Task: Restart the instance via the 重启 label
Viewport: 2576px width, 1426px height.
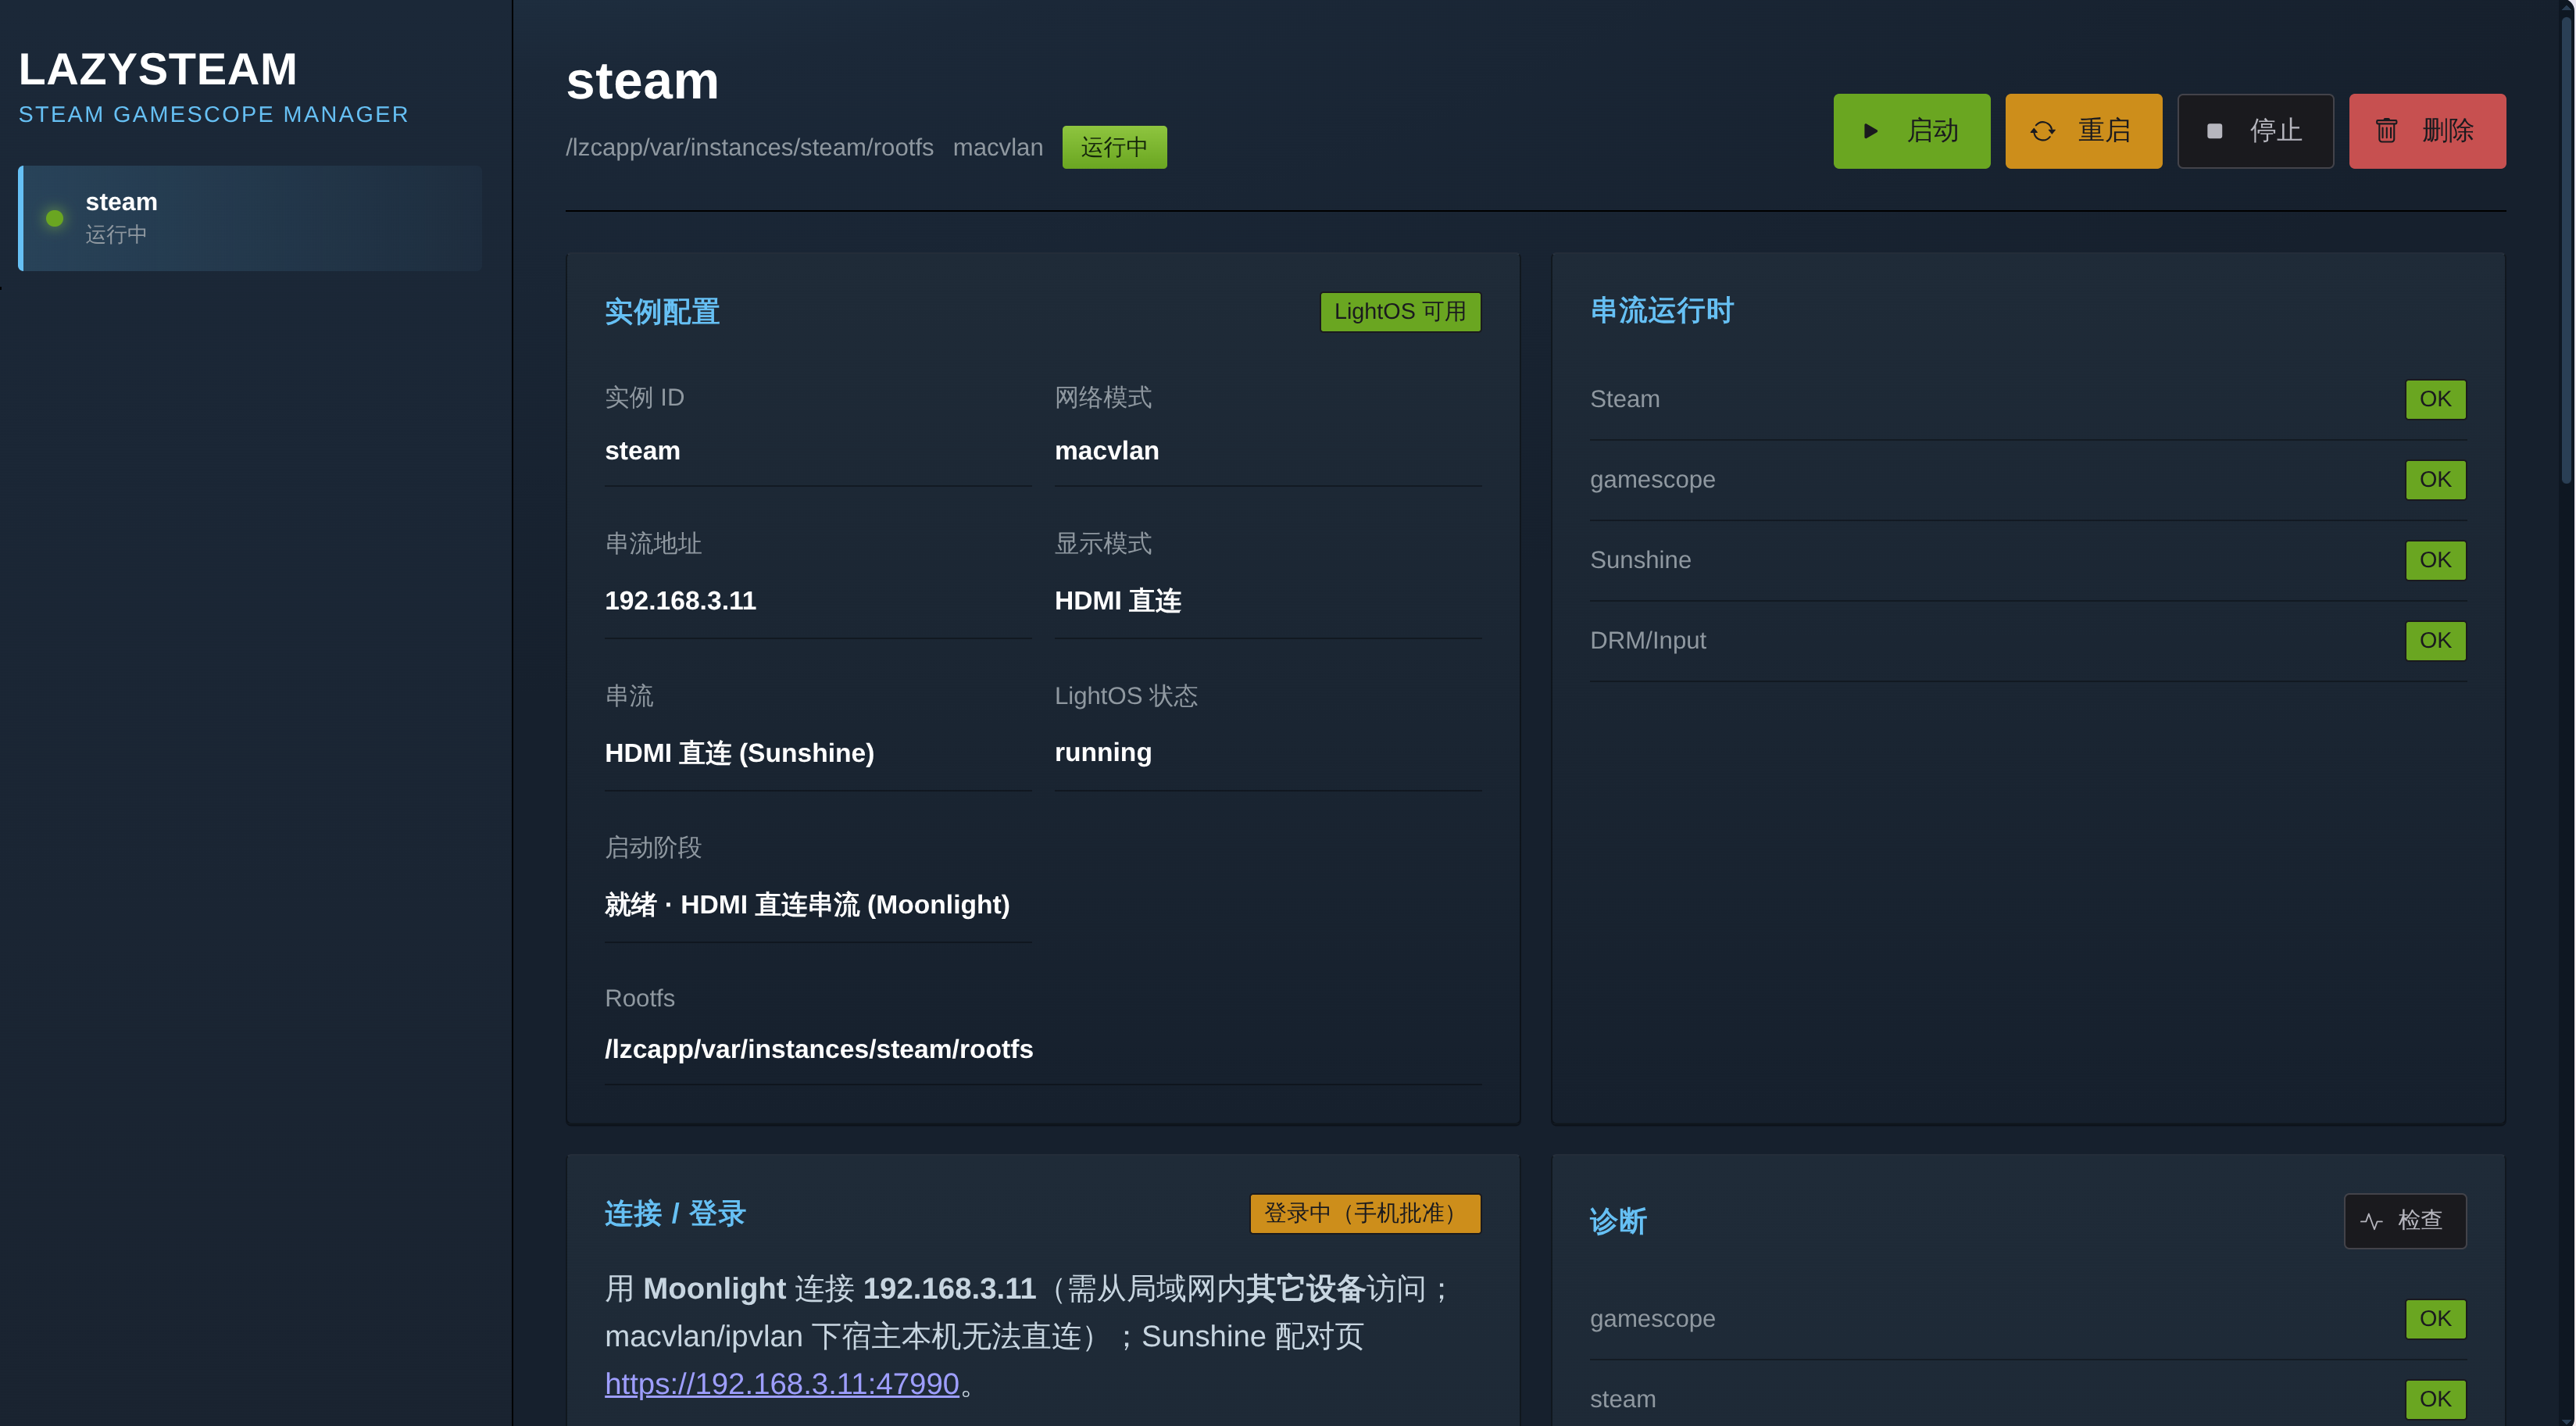Action: click(2104, 131)
